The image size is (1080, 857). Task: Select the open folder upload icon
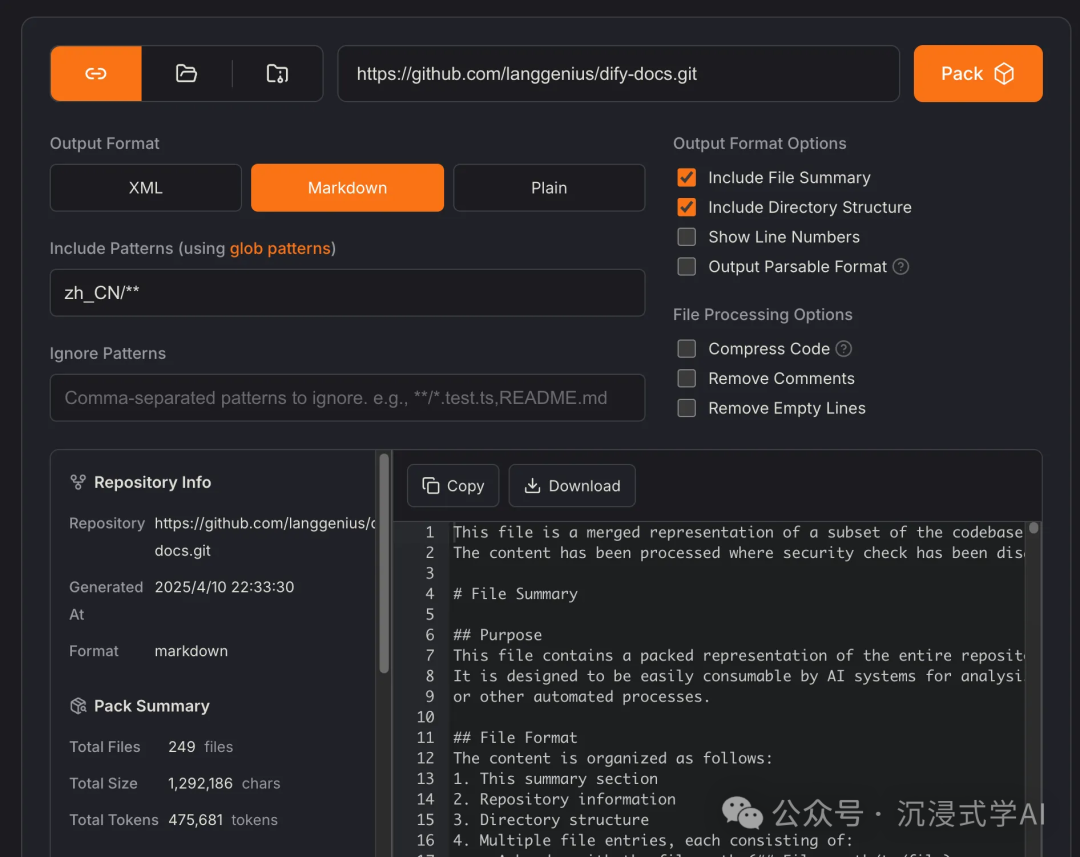[x=186, y=74]
